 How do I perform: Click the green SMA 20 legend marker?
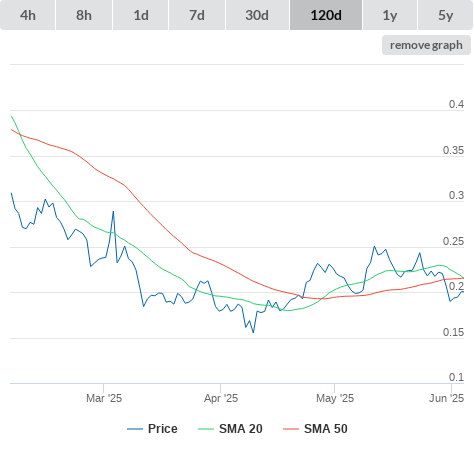(206, 429)
